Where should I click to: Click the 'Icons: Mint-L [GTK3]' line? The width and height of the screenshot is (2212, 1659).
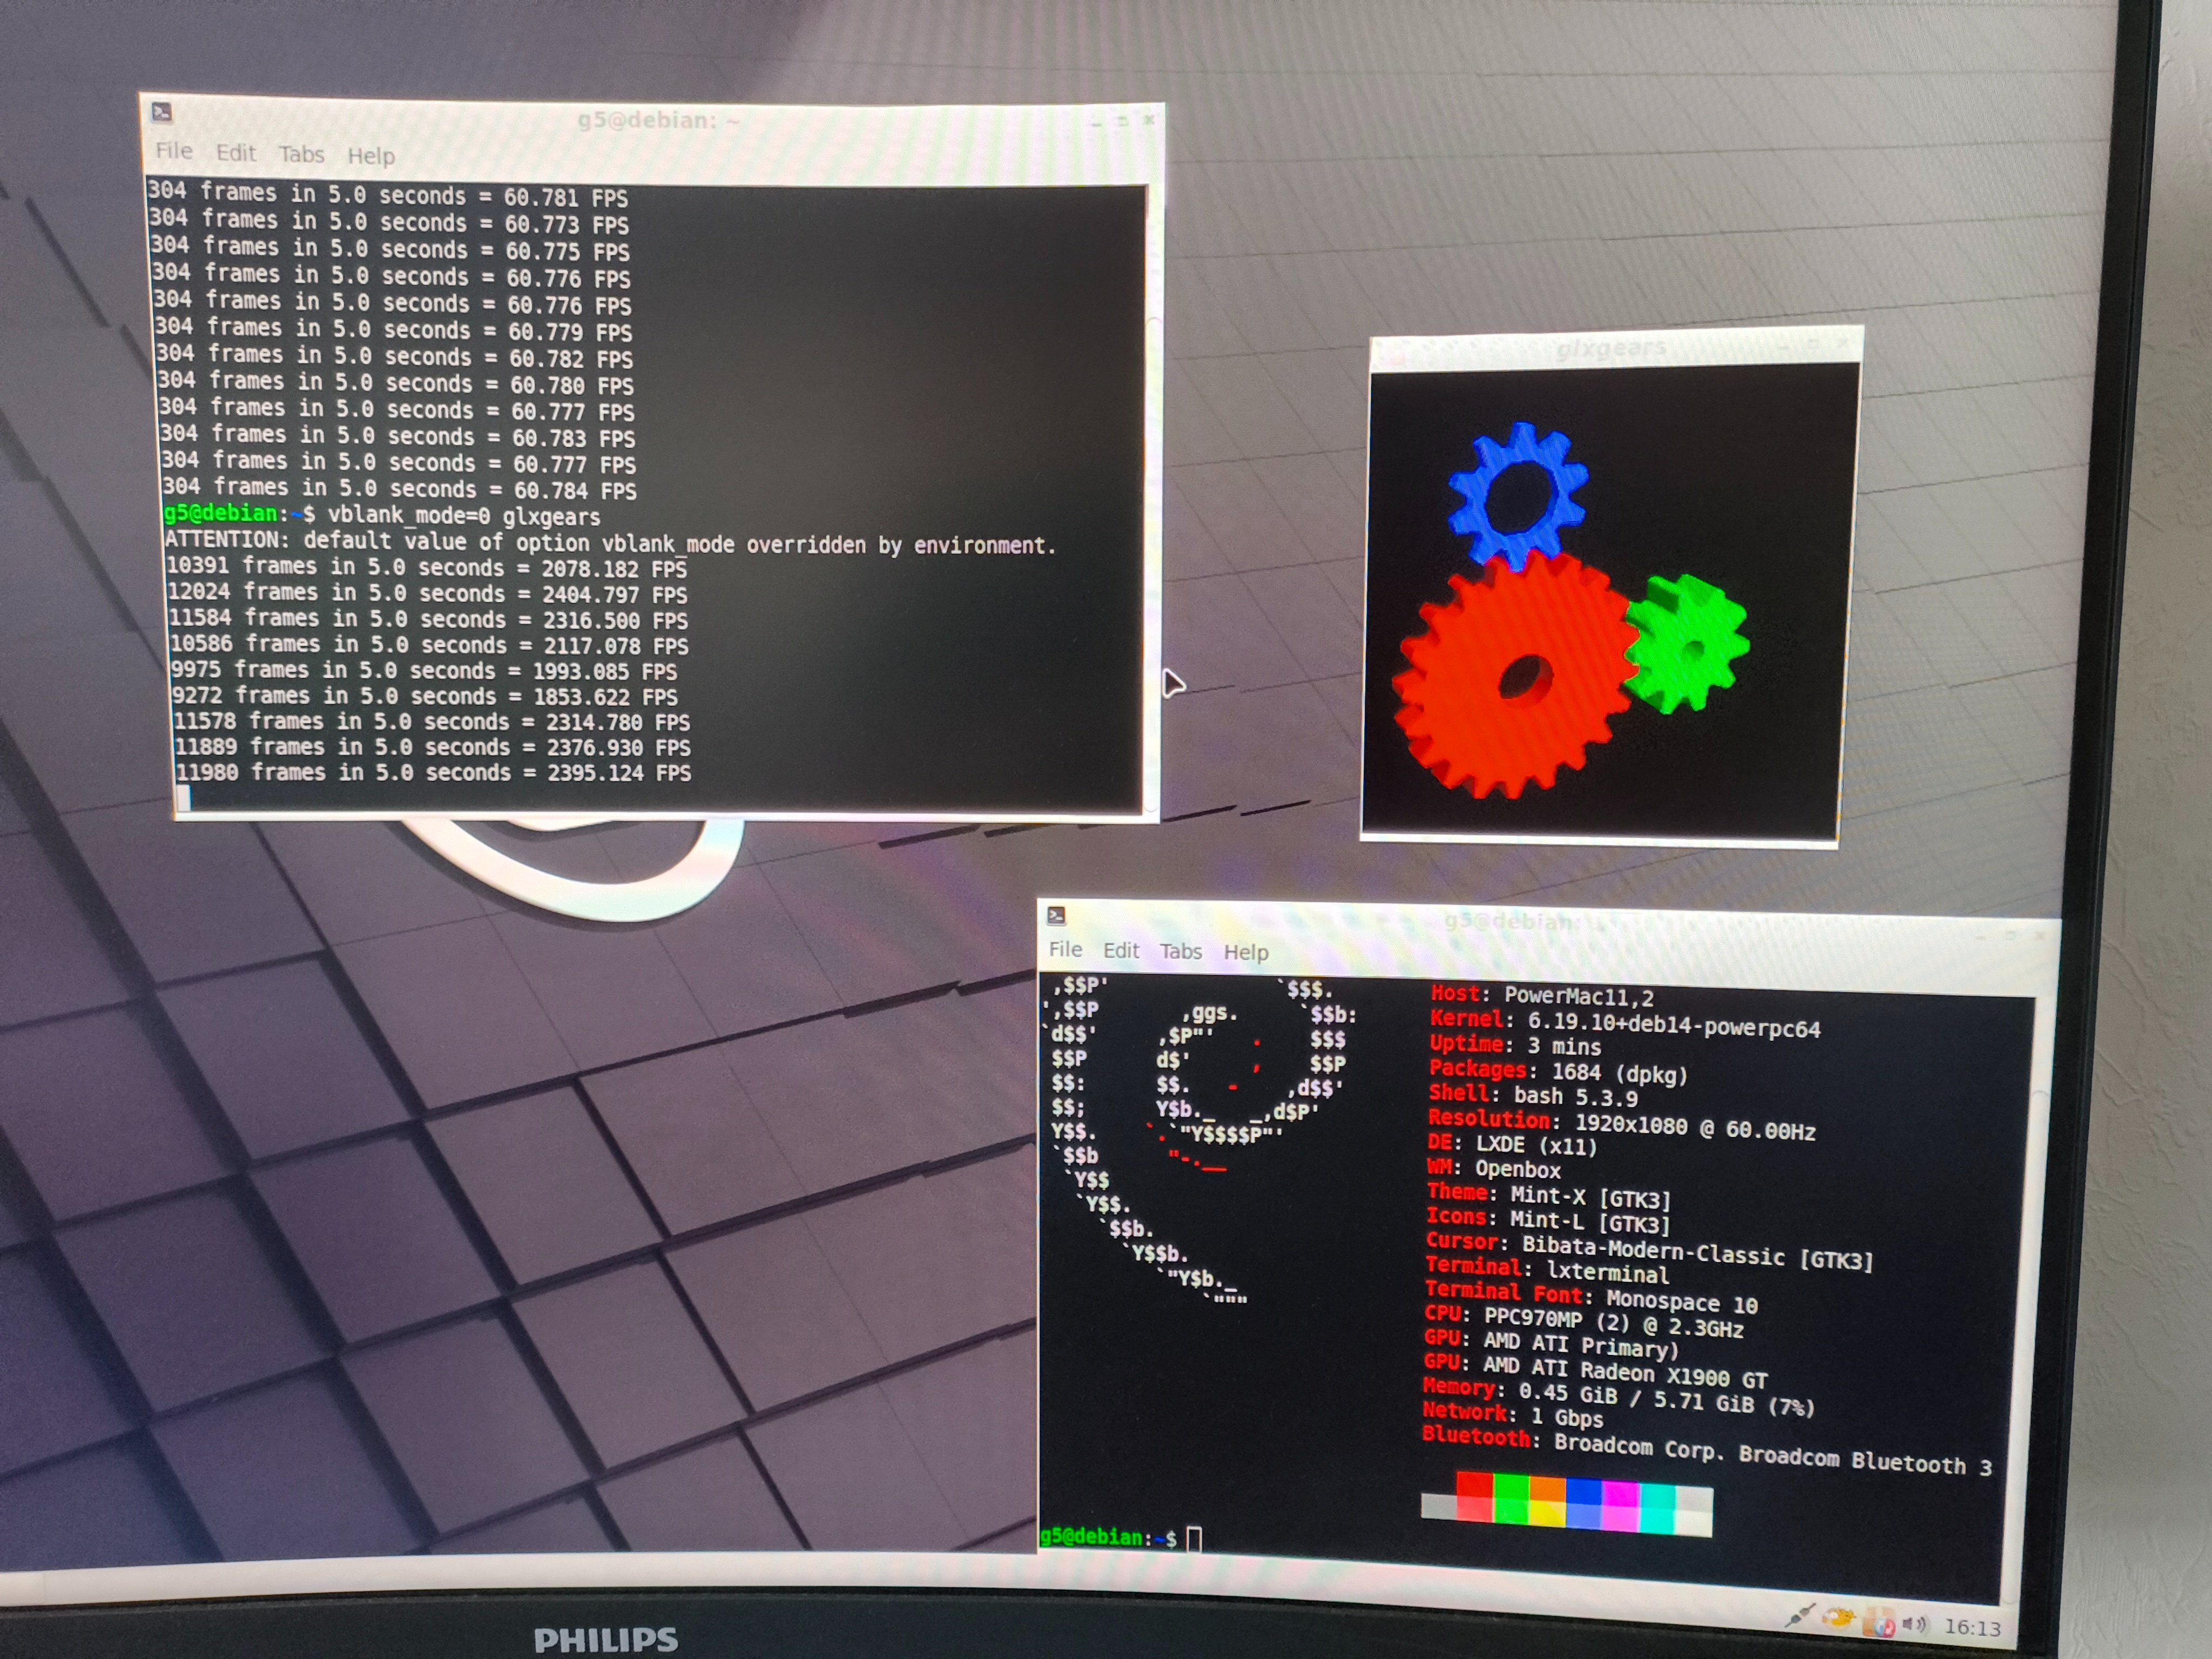1548,1220
